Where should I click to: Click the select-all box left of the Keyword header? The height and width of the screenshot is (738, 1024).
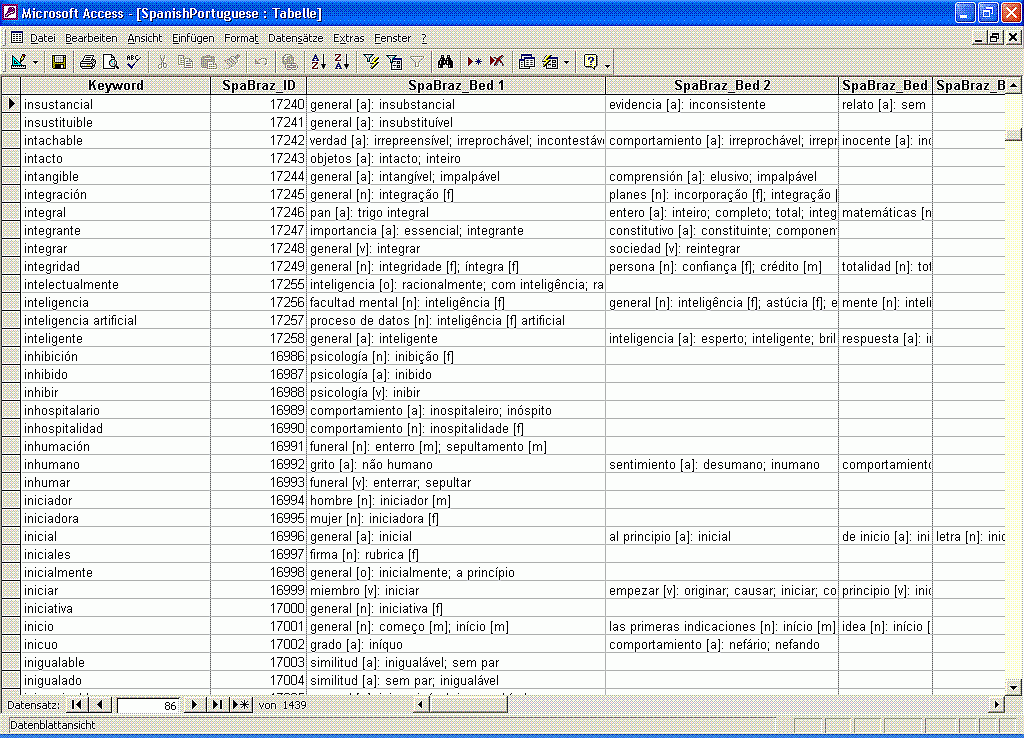click(11, 85)
